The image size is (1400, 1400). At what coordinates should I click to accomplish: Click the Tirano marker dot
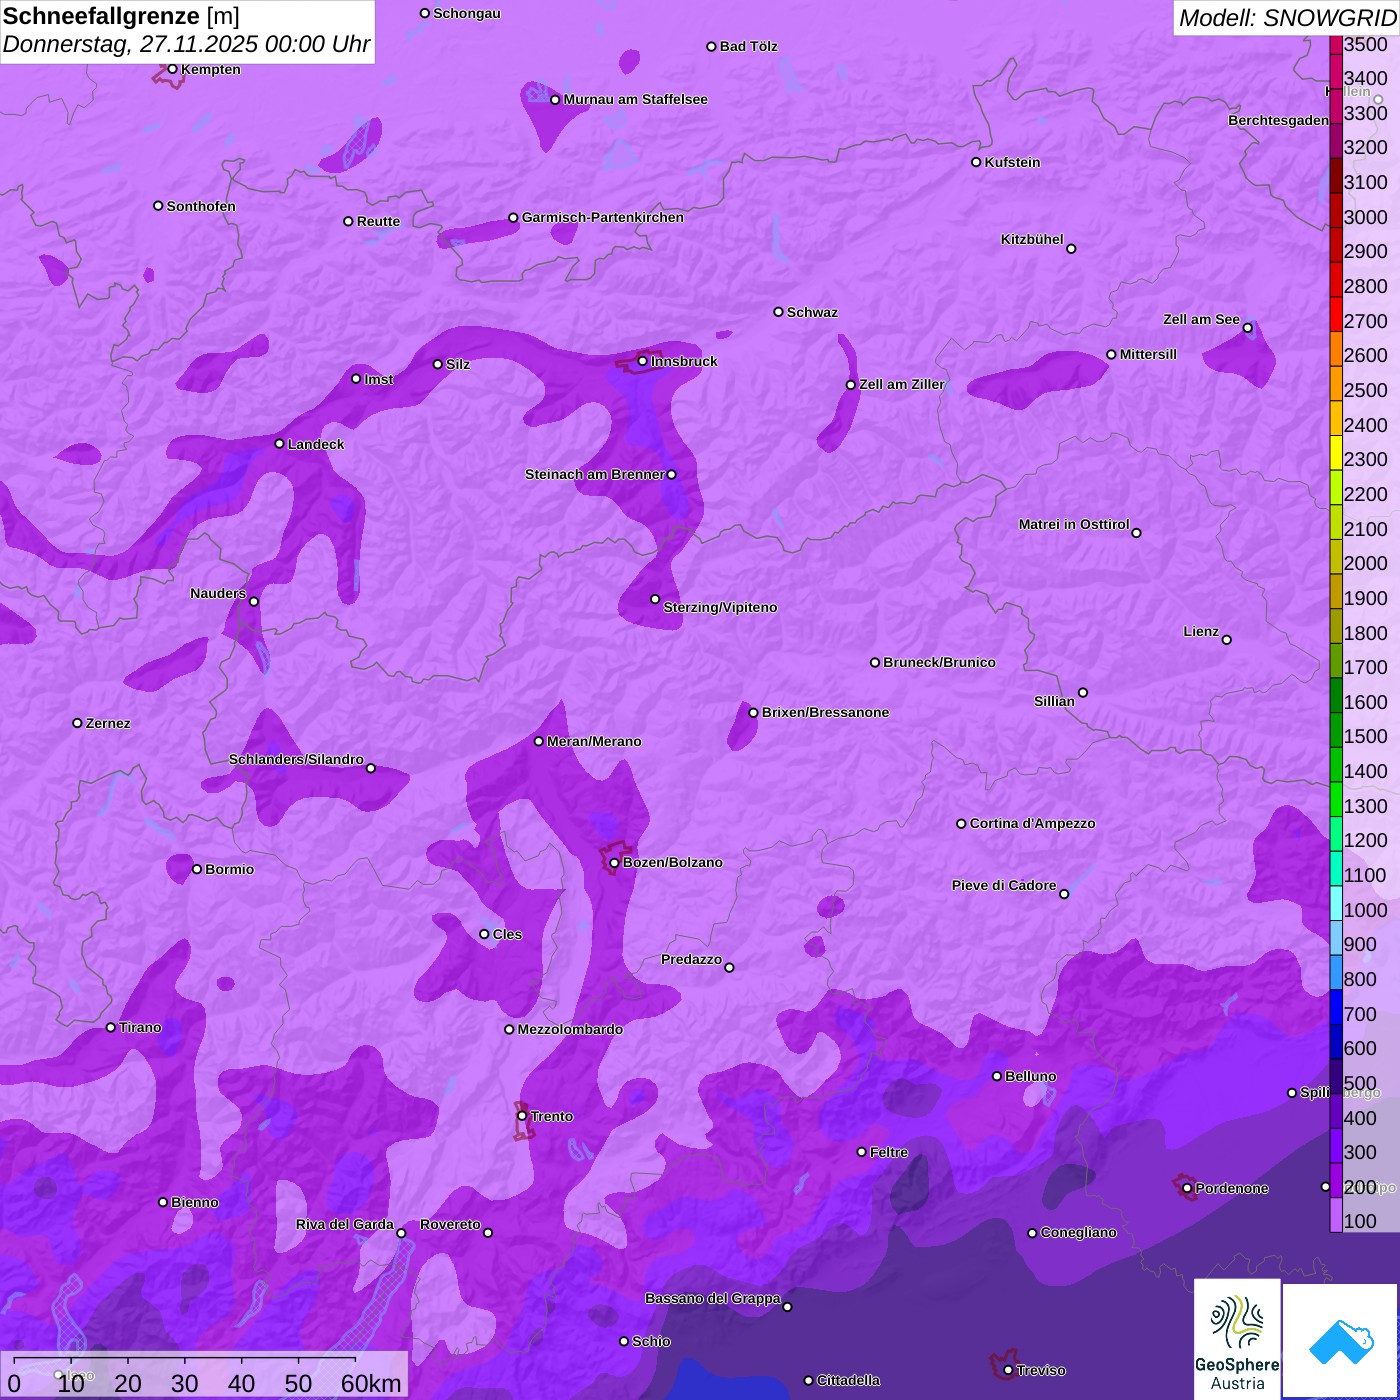tap(111, 1027)
